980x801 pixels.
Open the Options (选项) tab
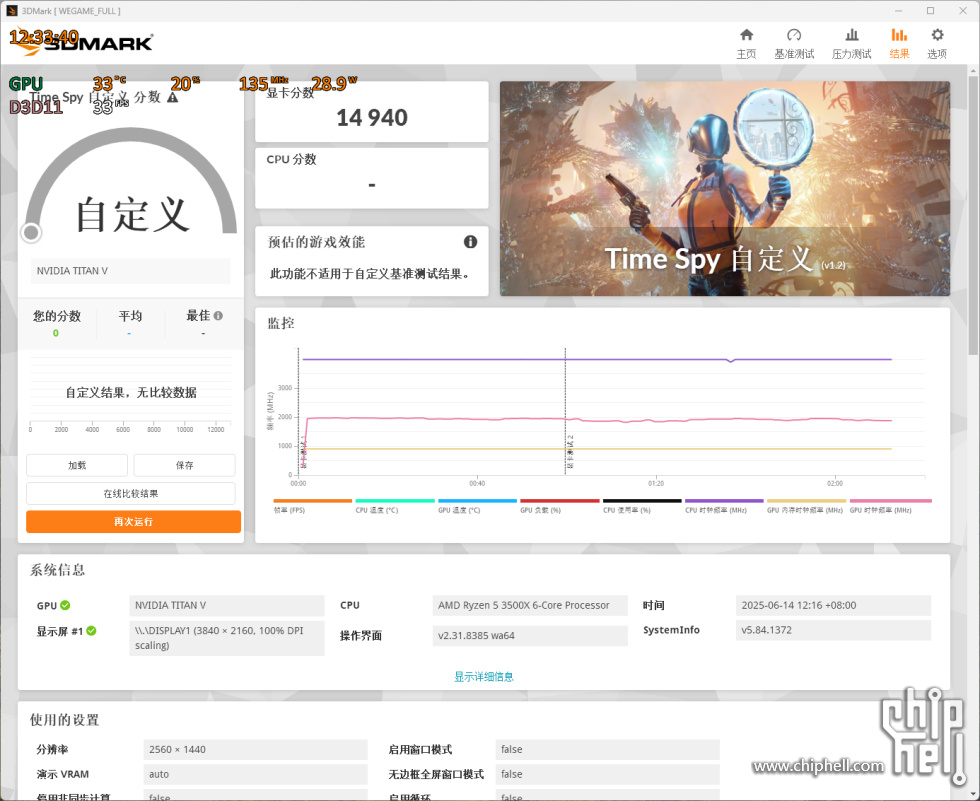click(937, 44)
